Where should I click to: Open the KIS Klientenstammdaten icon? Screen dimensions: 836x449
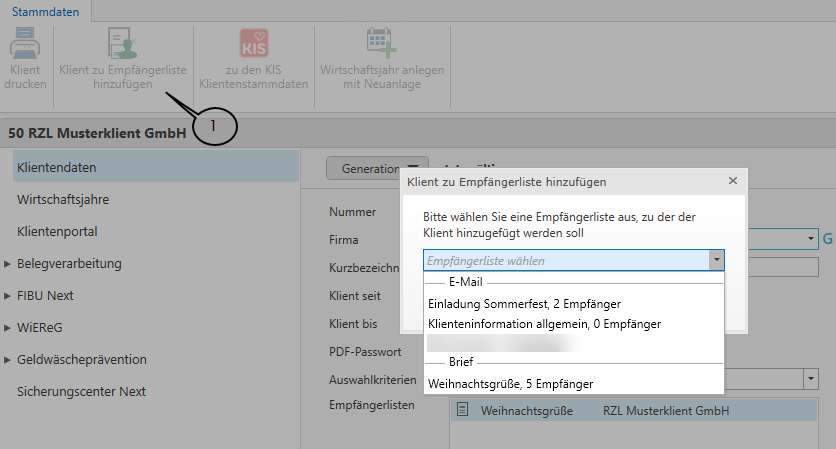(x=253, y=43)
